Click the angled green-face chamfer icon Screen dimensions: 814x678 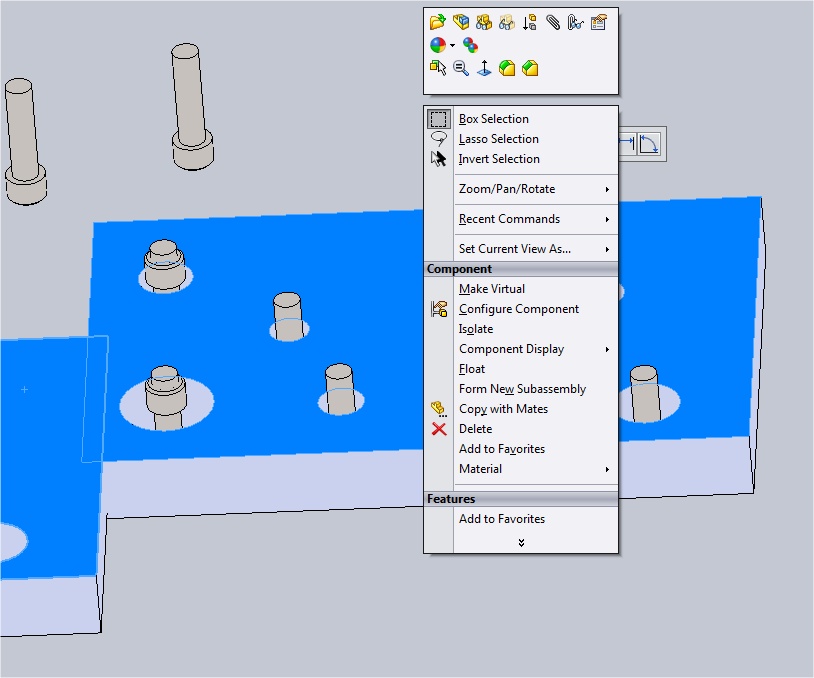530,68
